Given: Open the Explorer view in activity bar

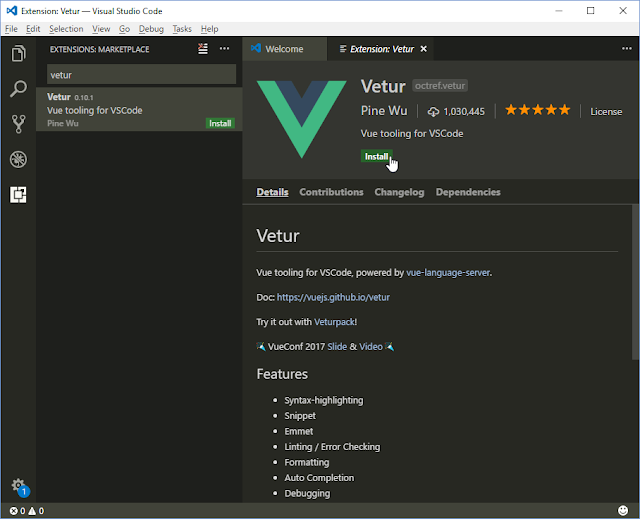Looking at the screenshot, I should [x=18, y=53].
